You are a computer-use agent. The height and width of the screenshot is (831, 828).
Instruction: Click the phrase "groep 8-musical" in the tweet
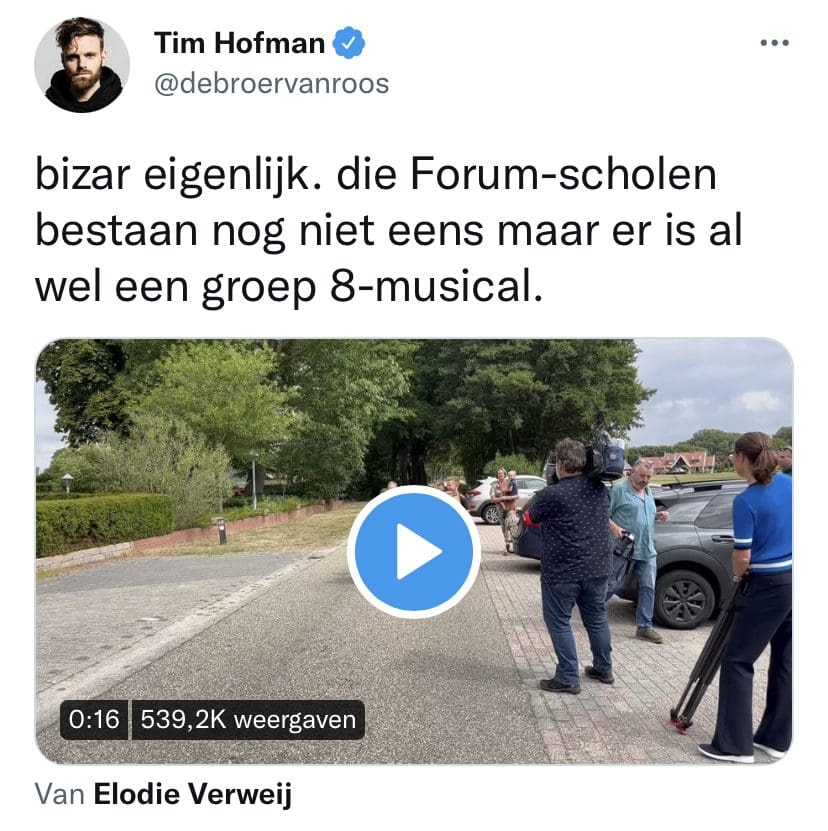click(373, 289)
